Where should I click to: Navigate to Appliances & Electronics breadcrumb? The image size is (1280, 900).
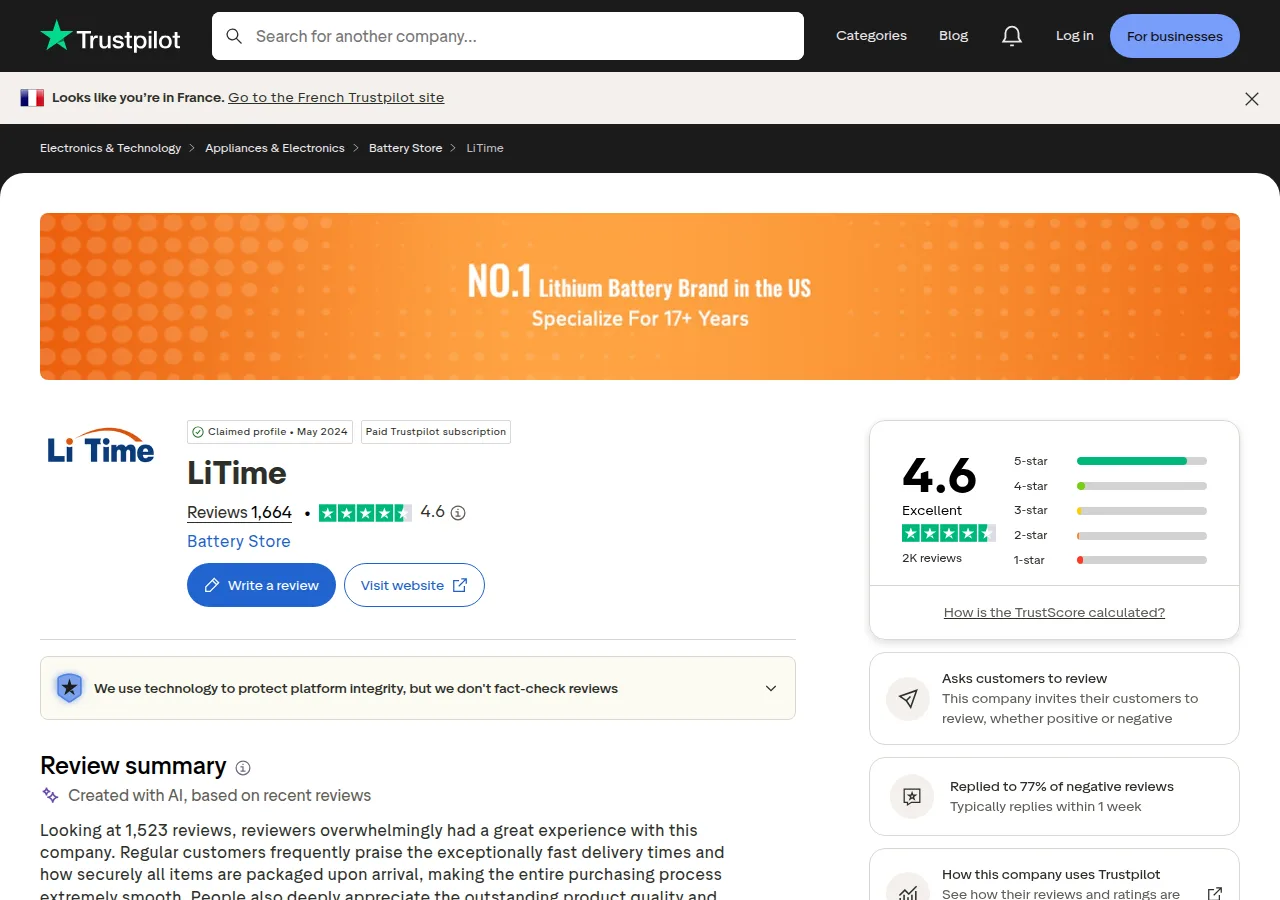275,148
